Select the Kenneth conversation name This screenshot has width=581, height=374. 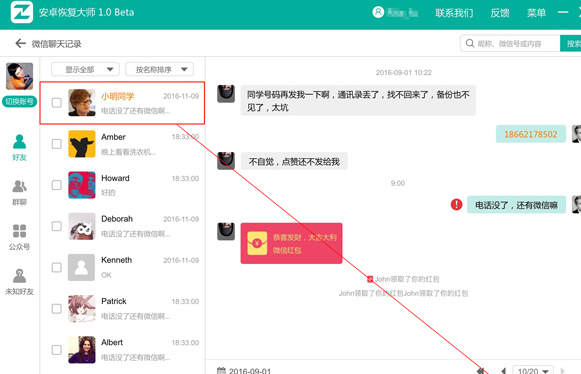pos(116,260)
